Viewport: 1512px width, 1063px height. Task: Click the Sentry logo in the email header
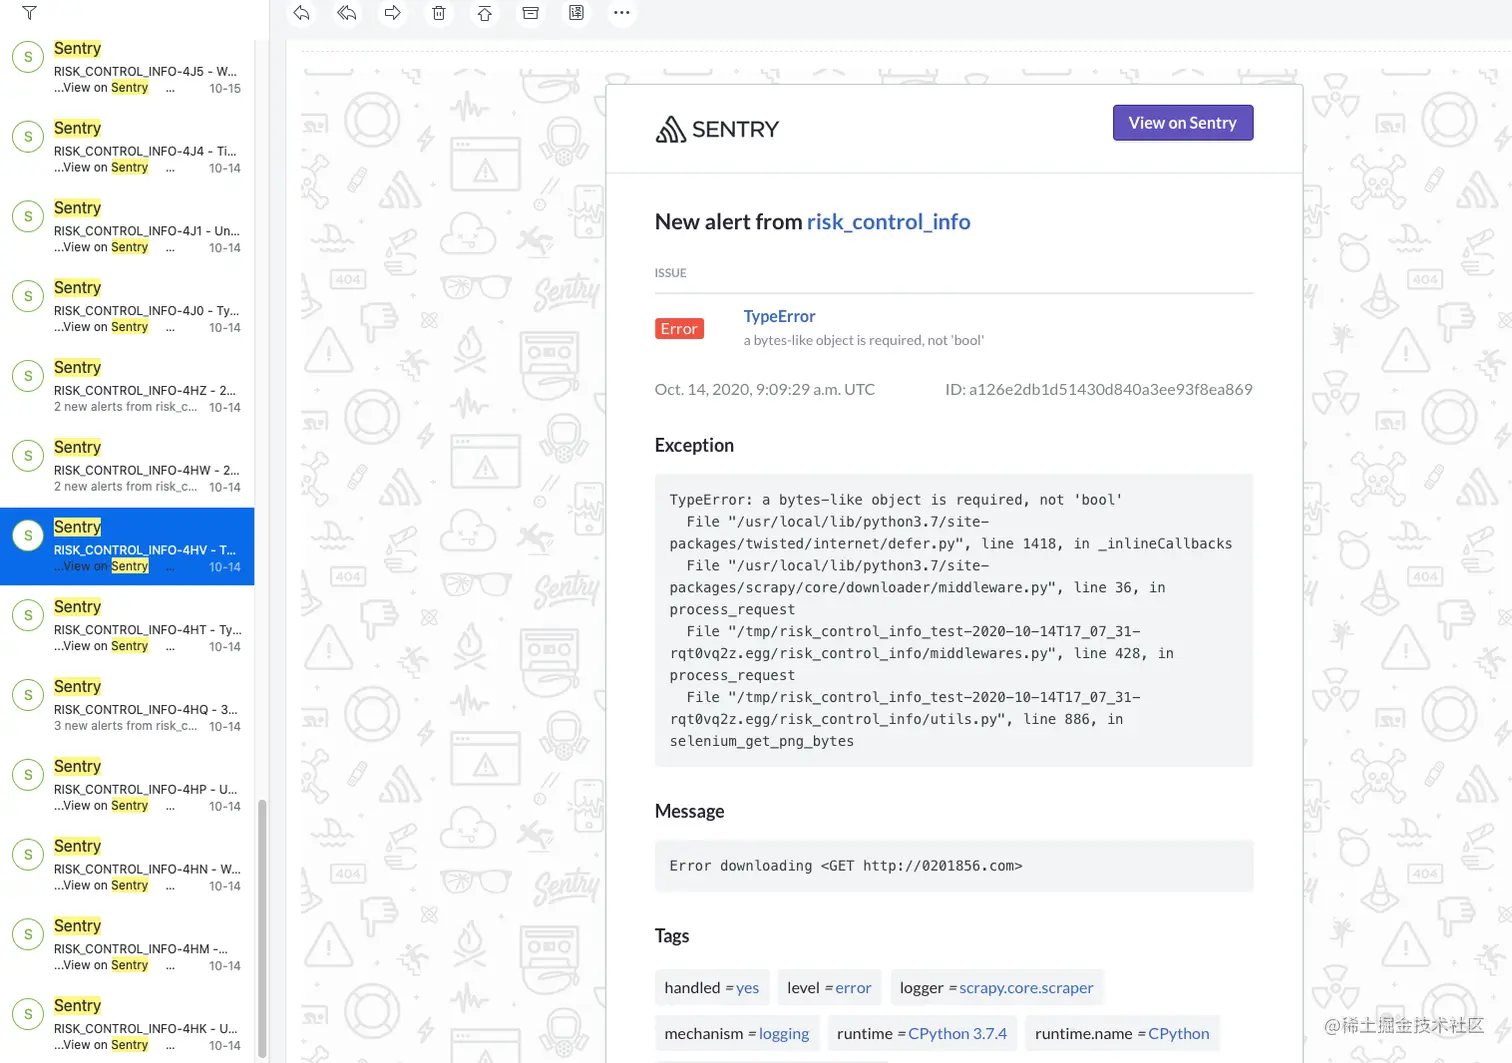[717, 129]
